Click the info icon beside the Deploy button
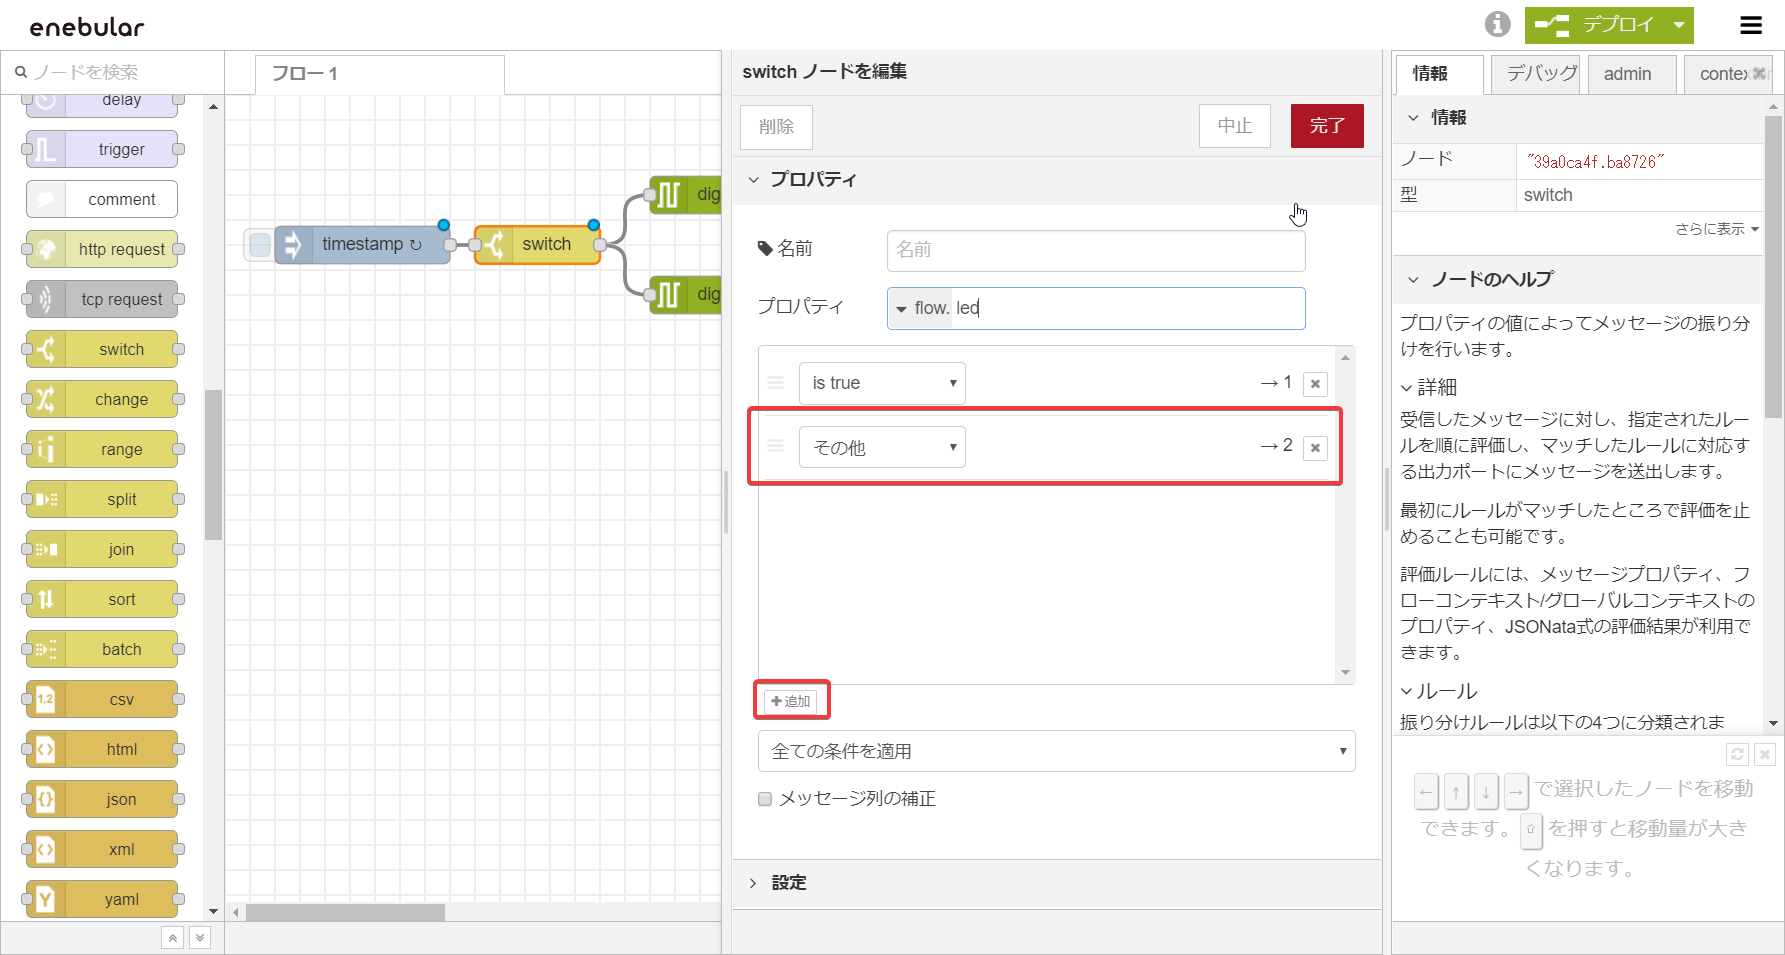The width and height of the screenshot is (1785, 955). (x=1497, y=24)
